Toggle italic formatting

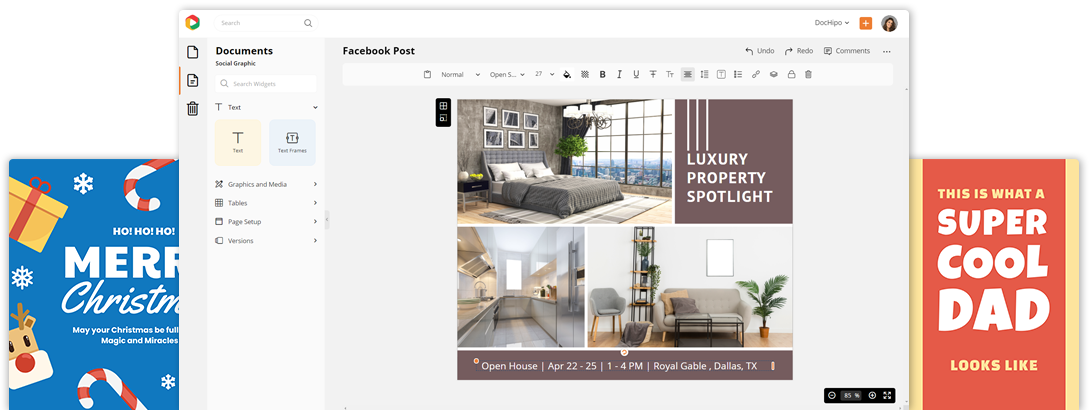click(x=618, y=74)
